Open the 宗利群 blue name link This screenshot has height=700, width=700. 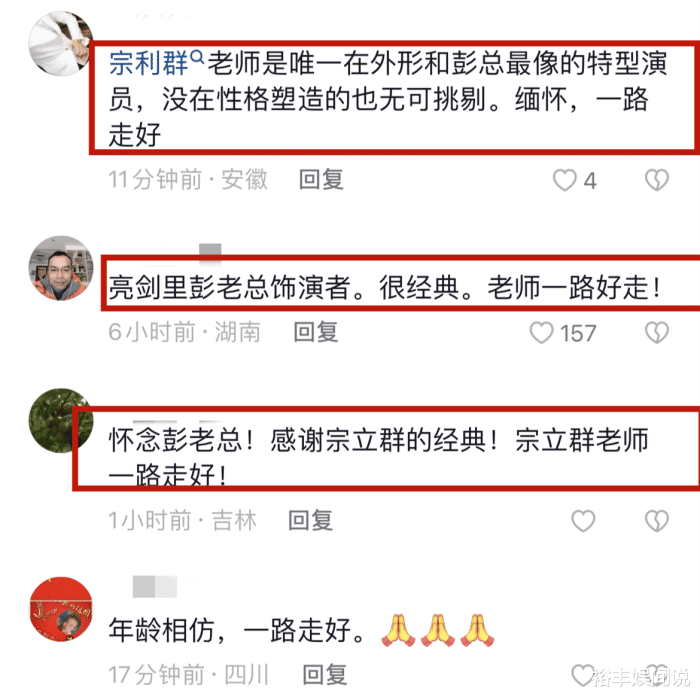[x=149, y=63]
